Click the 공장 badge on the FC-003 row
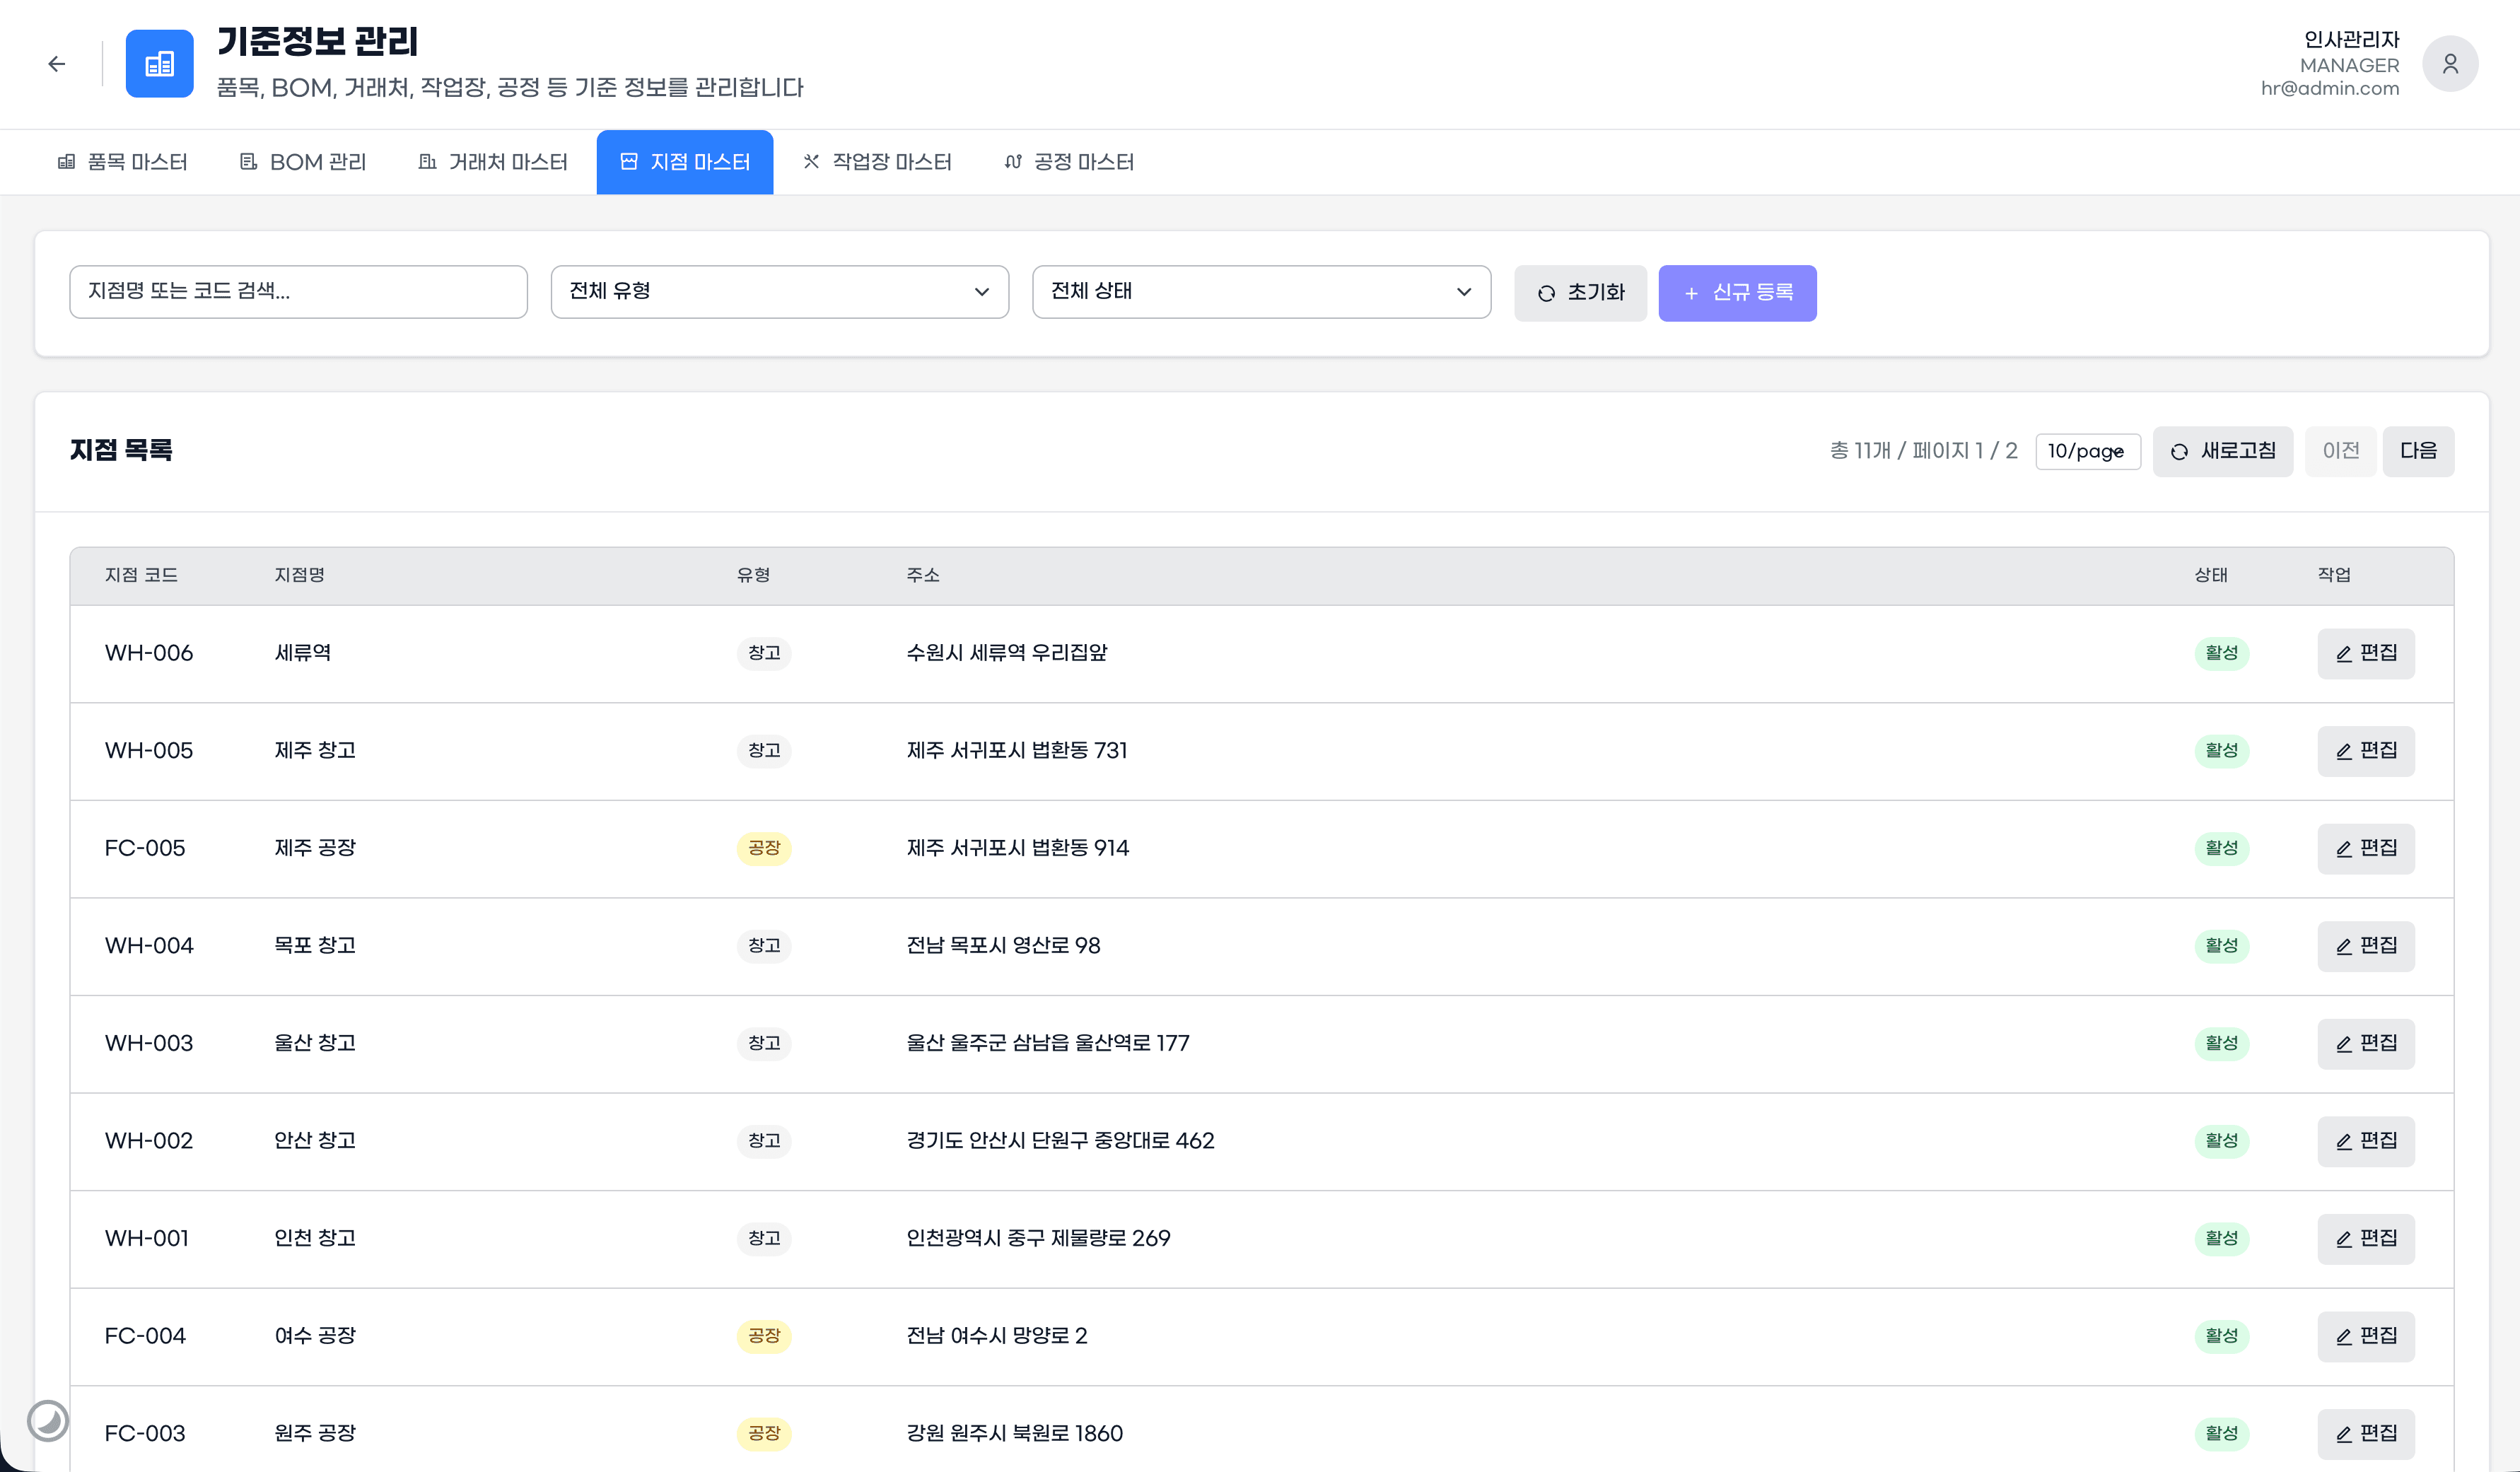 click(x=764, y=1433)
